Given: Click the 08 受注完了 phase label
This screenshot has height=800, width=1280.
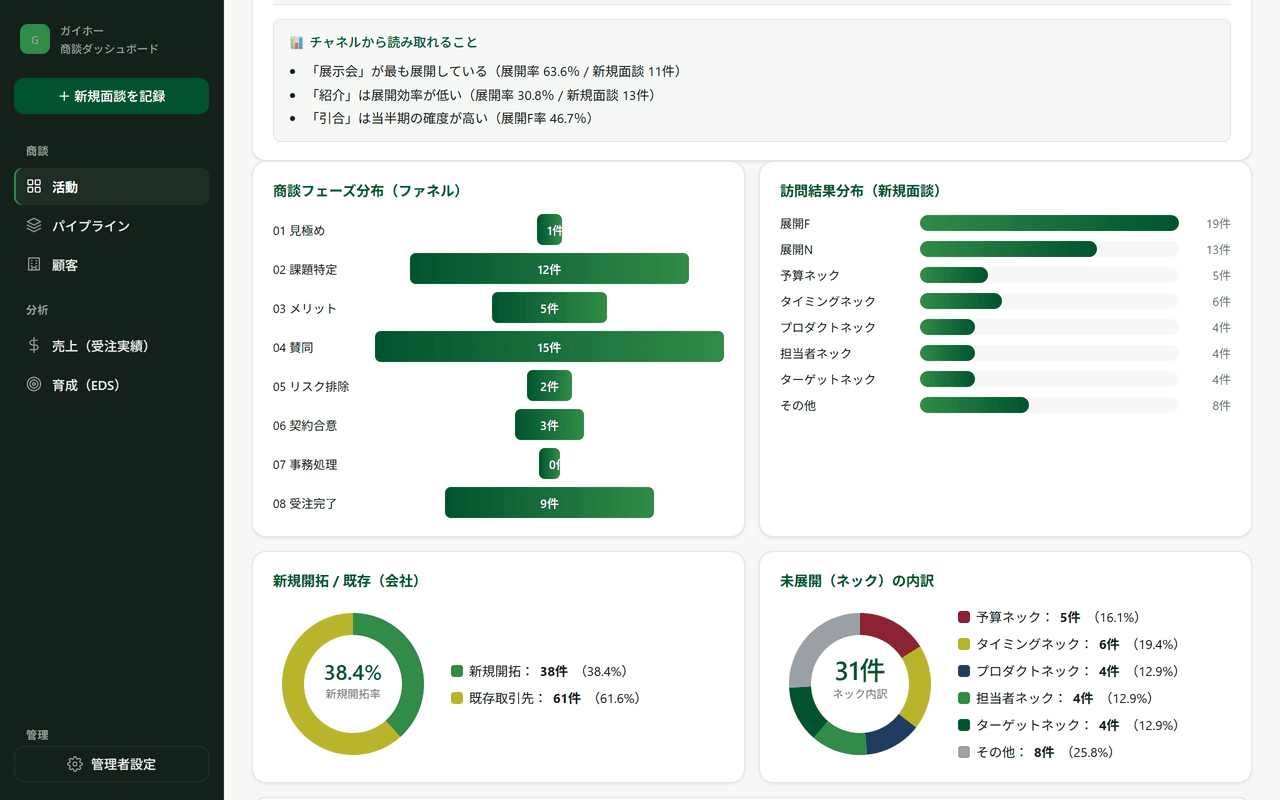Looking at the screenshot, I should point(305,504).
